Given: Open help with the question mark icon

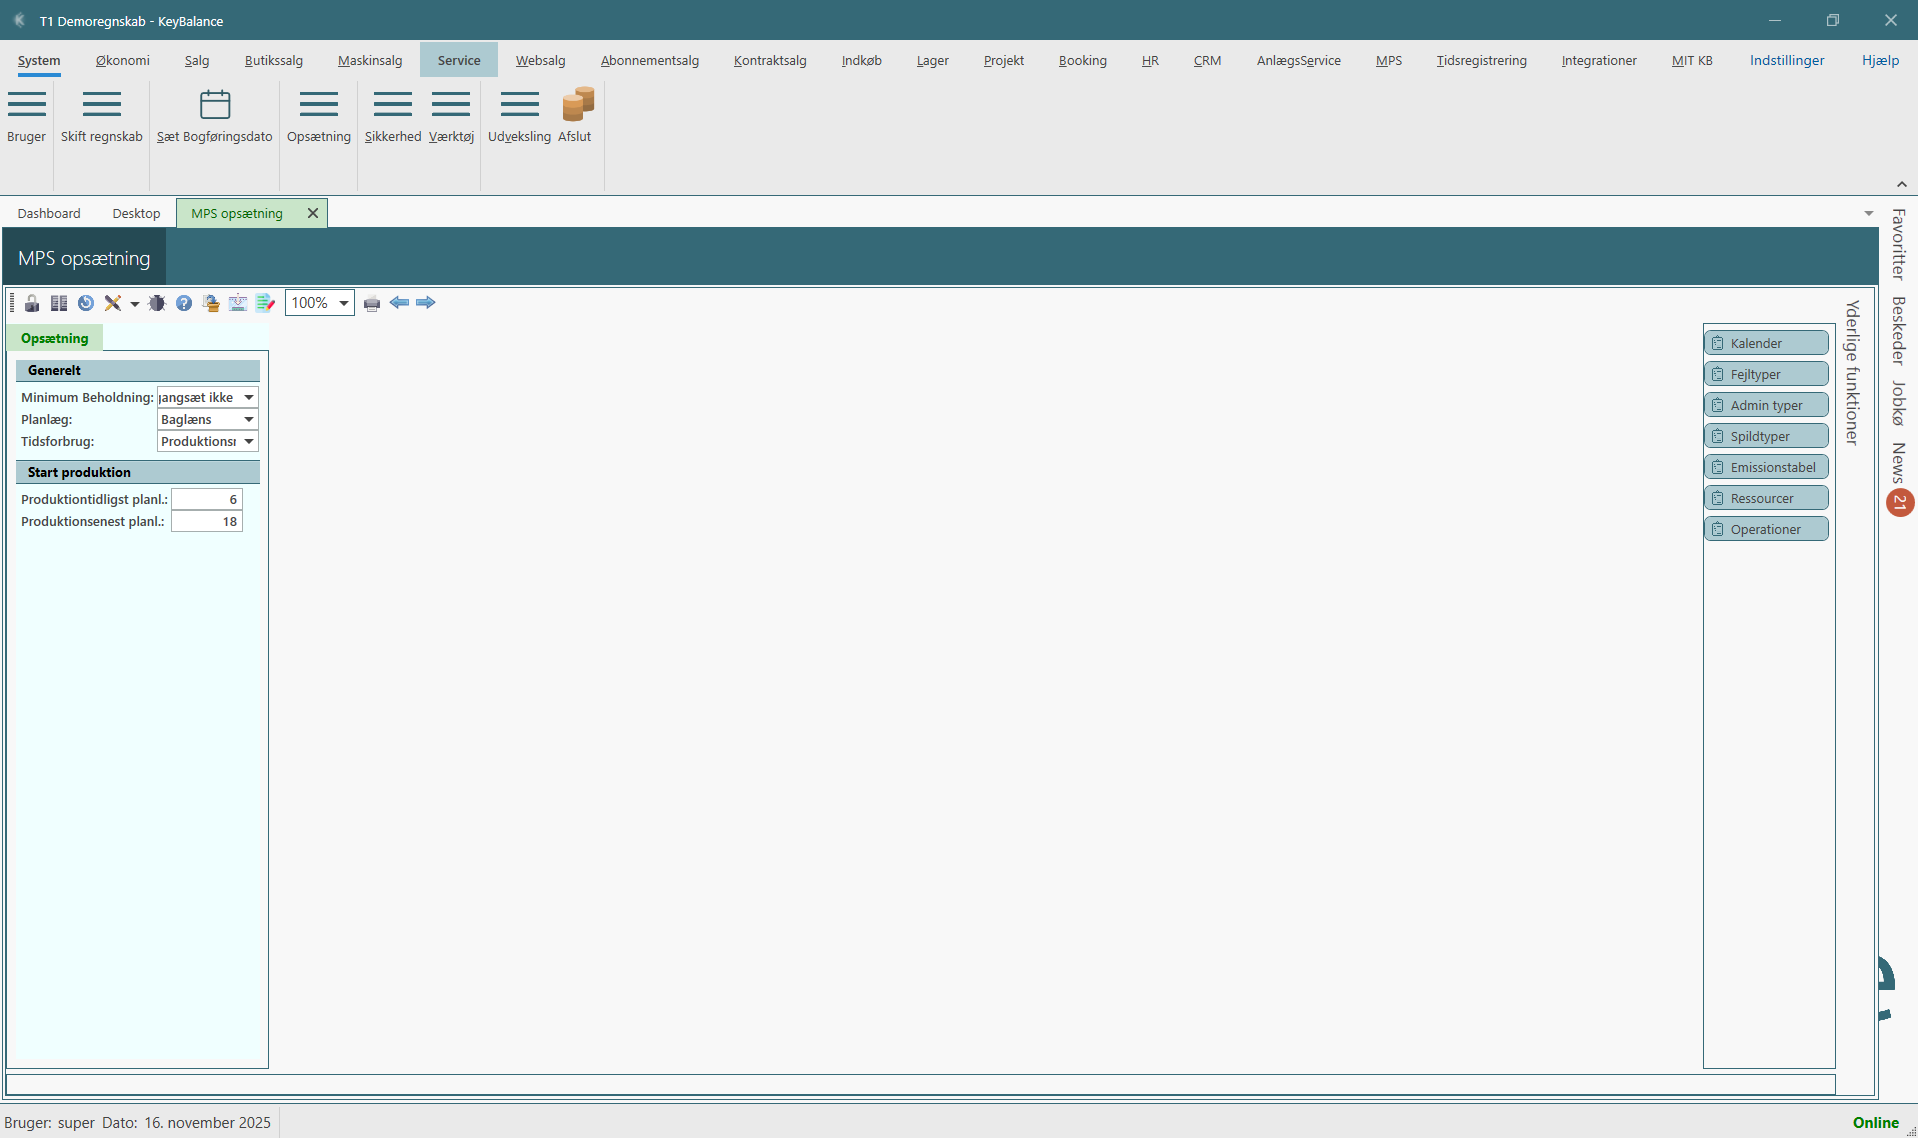Looking at the screenshot, I should point(184,303).
